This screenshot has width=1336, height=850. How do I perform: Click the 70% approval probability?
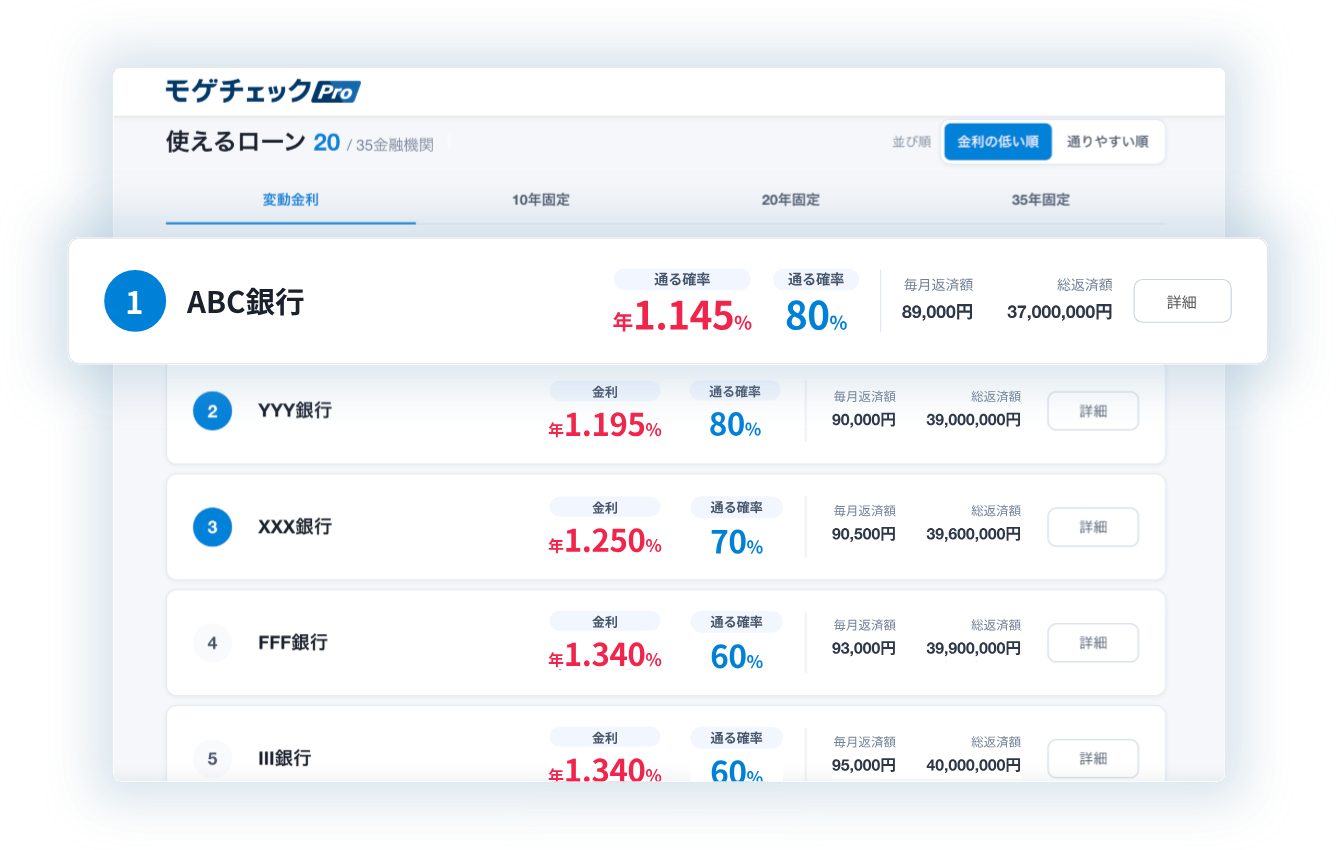pos(737,543)
